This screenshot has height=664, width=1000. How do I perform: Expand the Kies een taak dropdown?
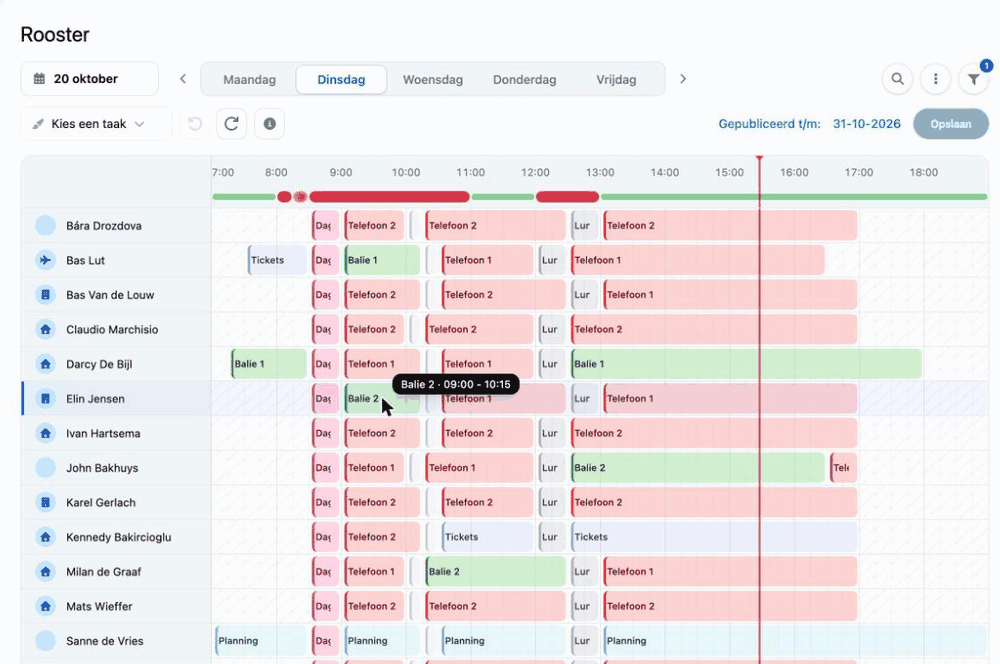pos(96,124)
